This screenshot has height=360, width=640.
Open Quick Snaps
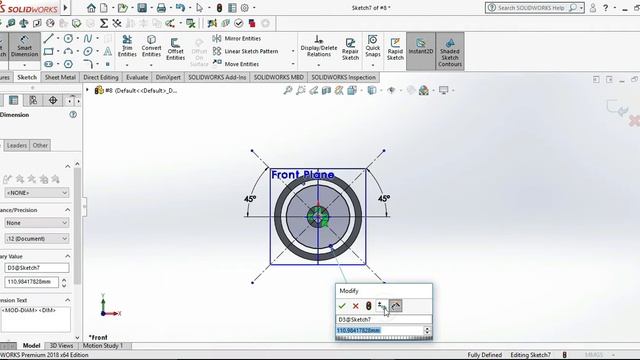click(373, 46)
